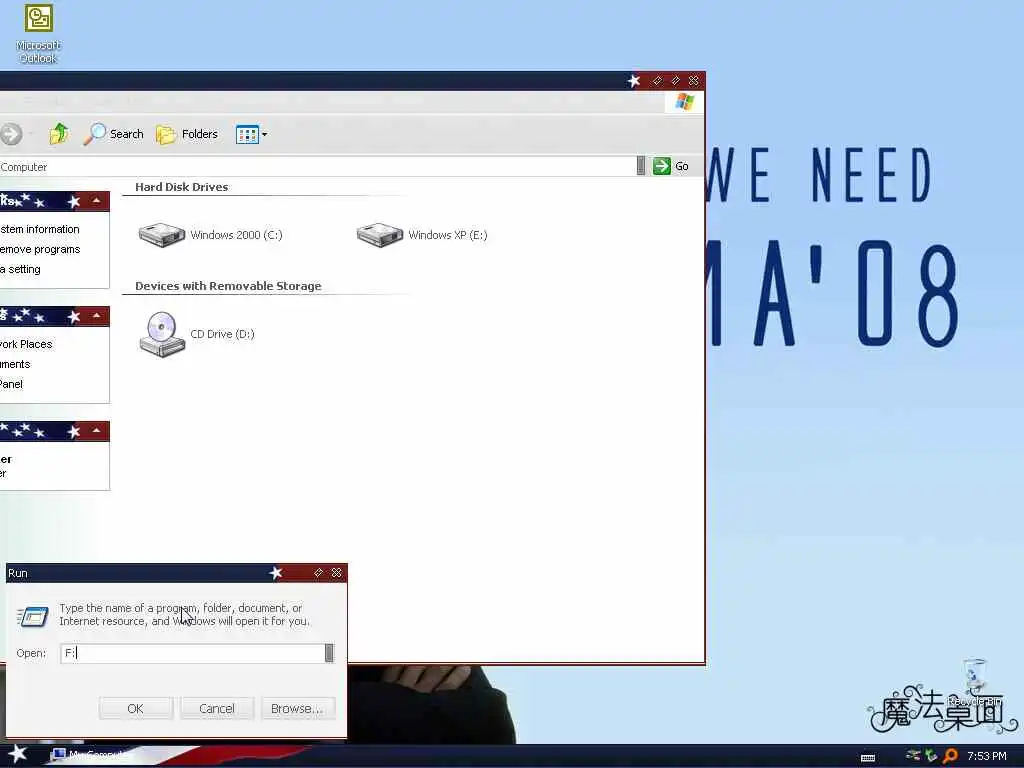Click the green tray icon beside the magnifier
This screenshot has width=1024, height=768.
932,756
